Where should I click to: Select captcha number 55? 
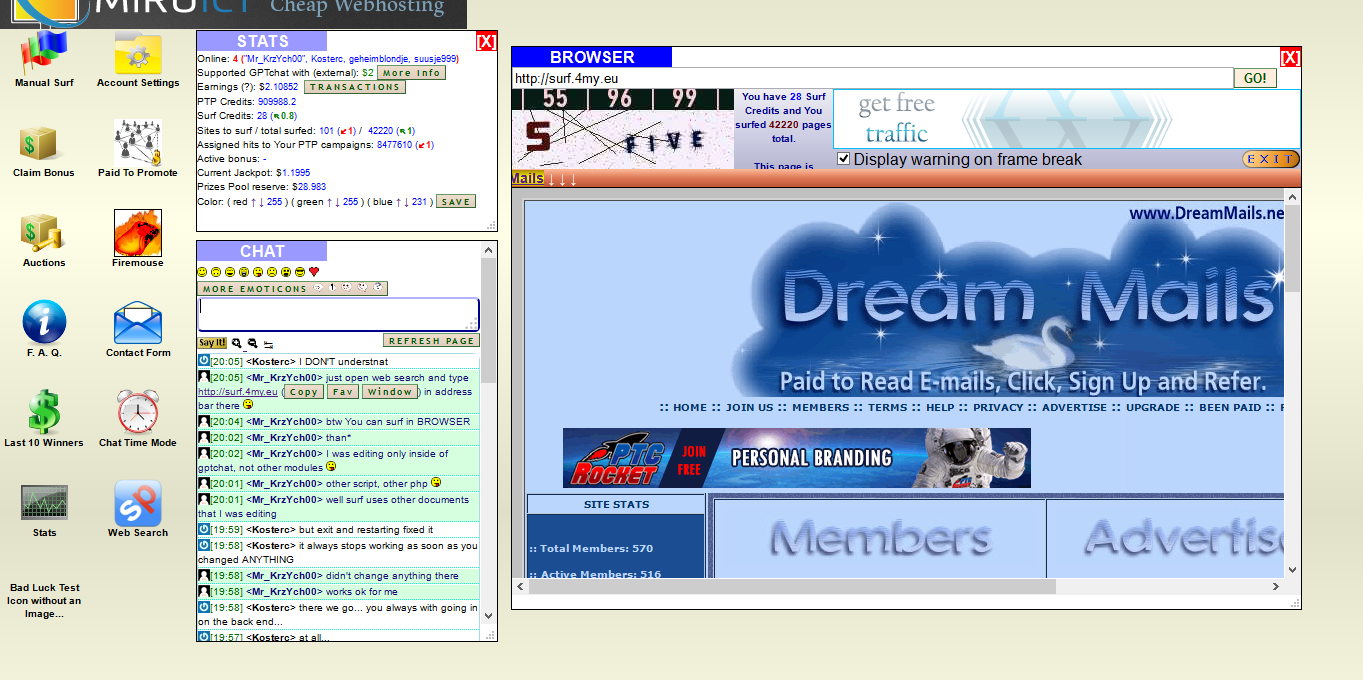[556, 99]
